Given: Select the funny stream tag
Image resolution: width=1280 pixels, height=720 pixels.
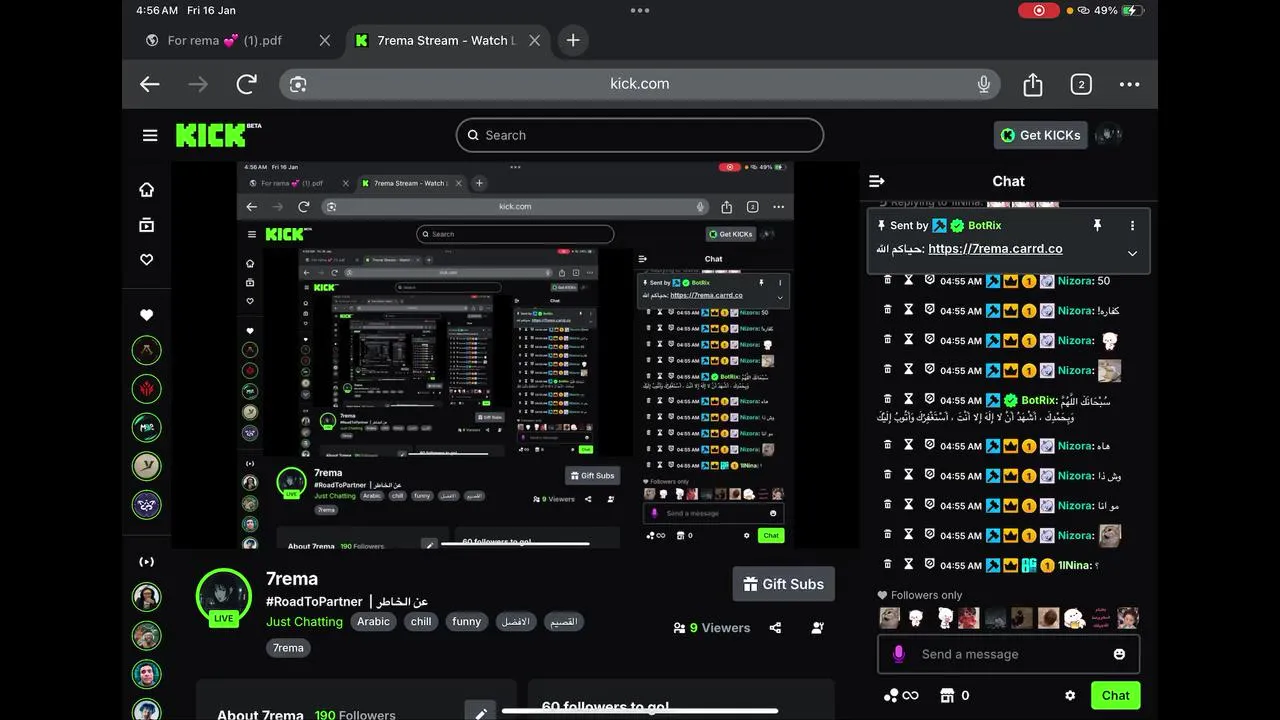Looking at the screenshot, I should coord(466,621).
